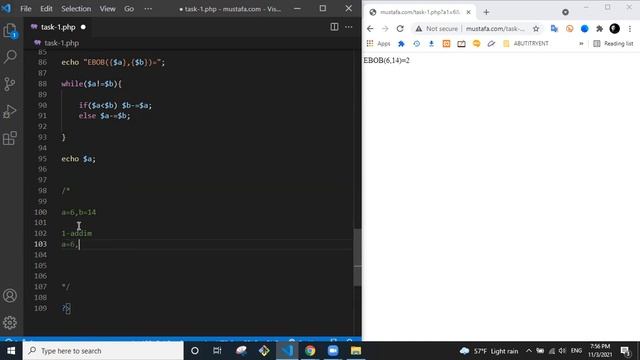Open the Go menu

point(129,9)
